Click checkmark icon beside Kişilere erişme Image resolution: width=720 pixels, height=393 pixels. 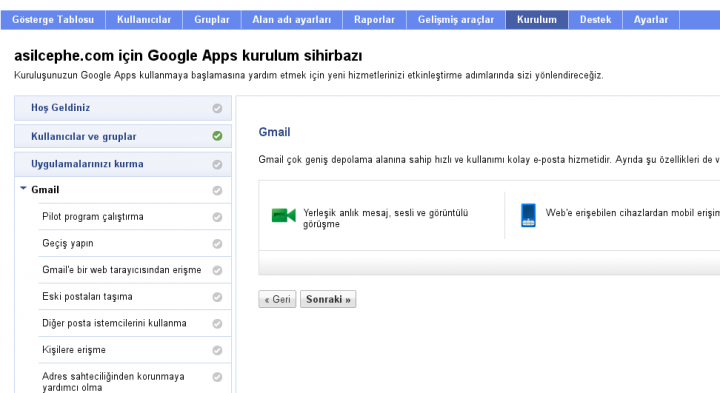click(x=217, y=350)
